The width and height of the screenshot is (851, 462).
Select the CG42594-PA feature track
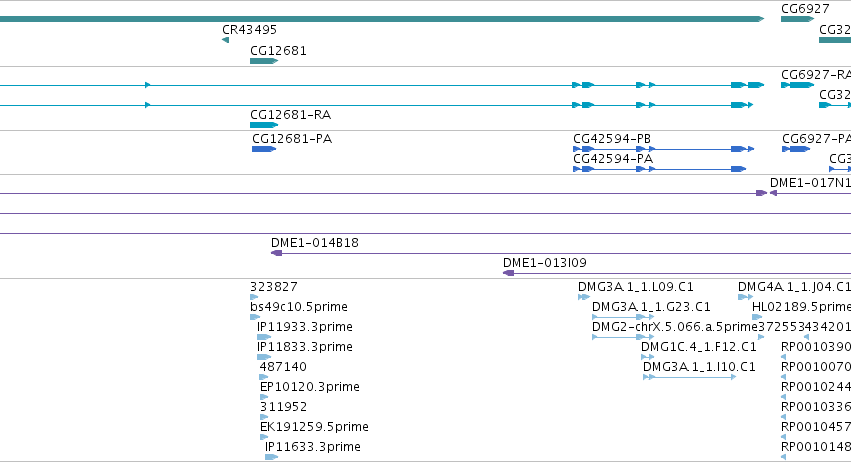click(659, 169)
